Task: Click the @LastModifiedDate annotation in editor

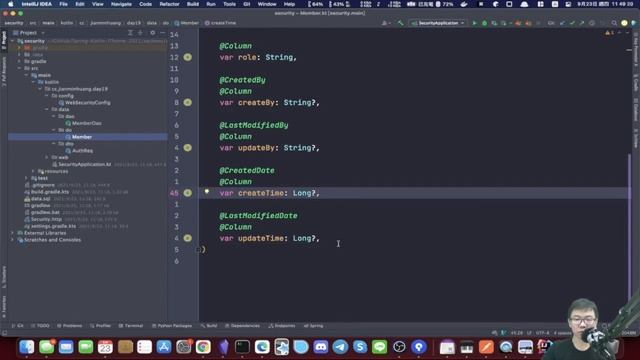Action: tap(258, 216)
